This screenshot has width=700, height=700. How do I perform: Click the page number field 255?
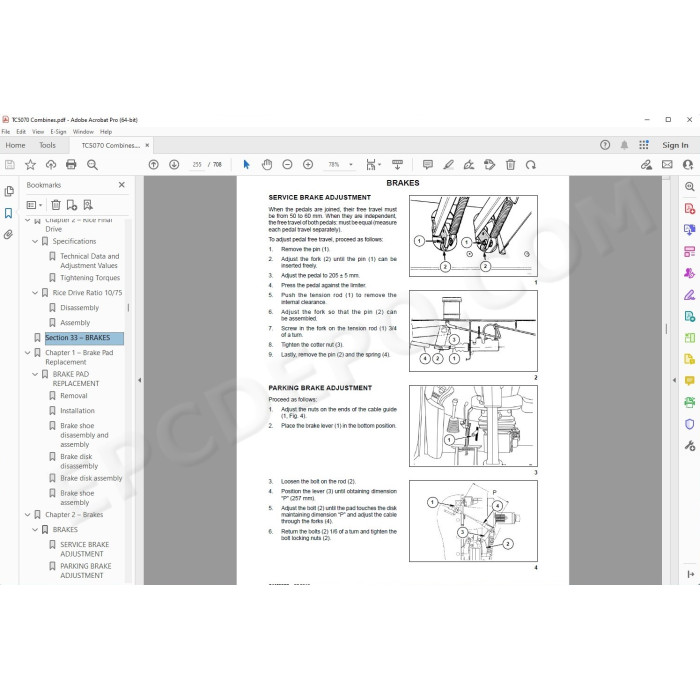pyautogui.click(x=197, y=165)
